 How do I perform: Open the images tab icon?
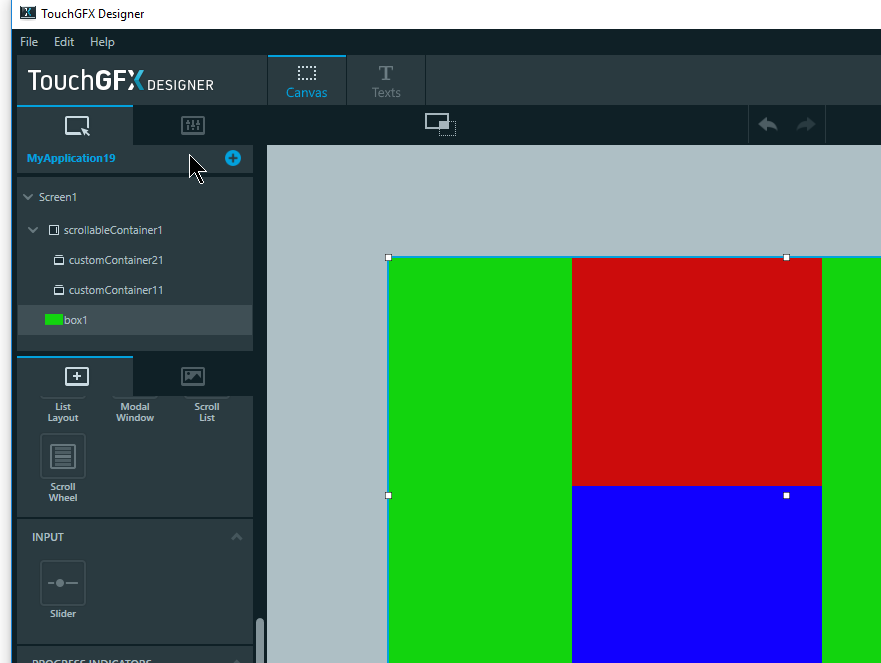coord(193,376)
